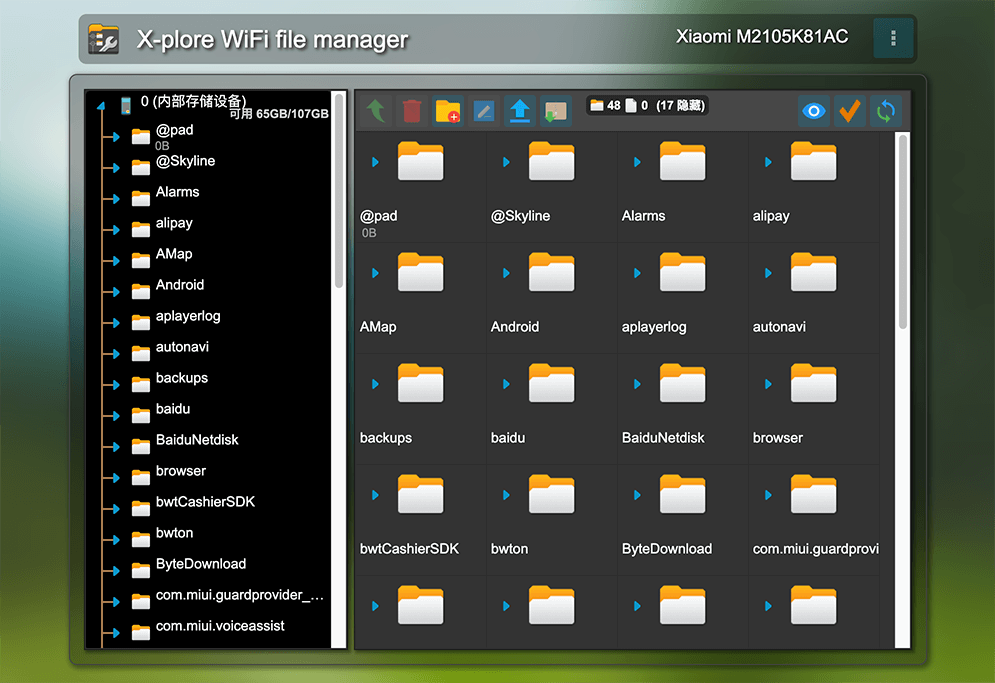The image size is (995, 683).
Task: Expand arrow beside grid folder Android
Action: point(506,273)
